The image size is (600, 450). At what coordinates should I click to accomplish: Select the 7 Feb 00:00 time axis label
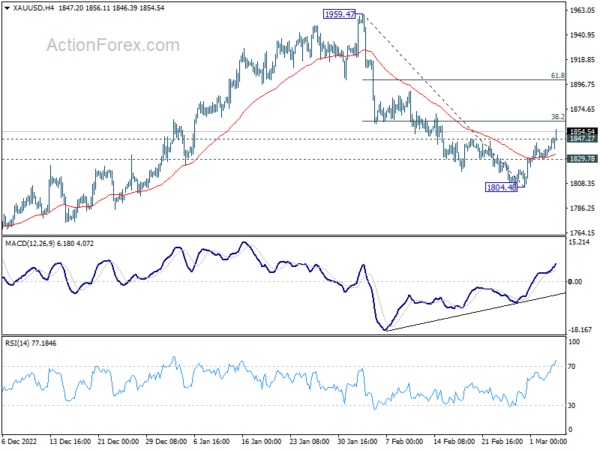tap(405, 442)
